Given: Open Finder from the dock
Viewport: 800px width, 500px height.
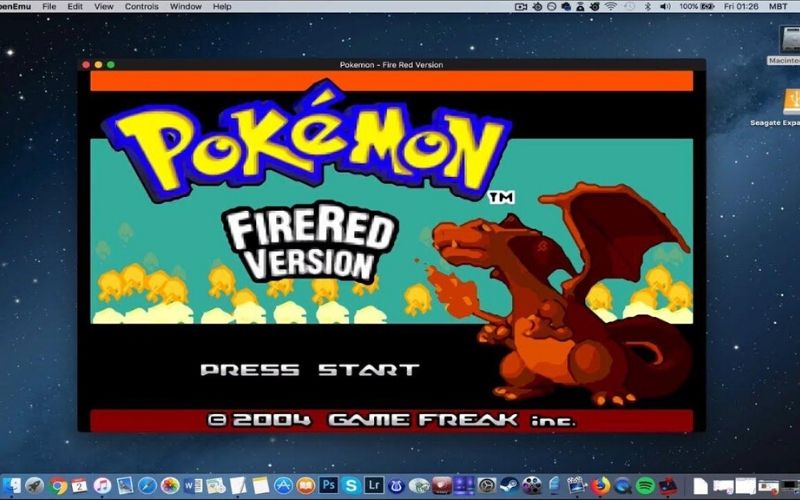Looking at the screenshot, I should point(11,485).
